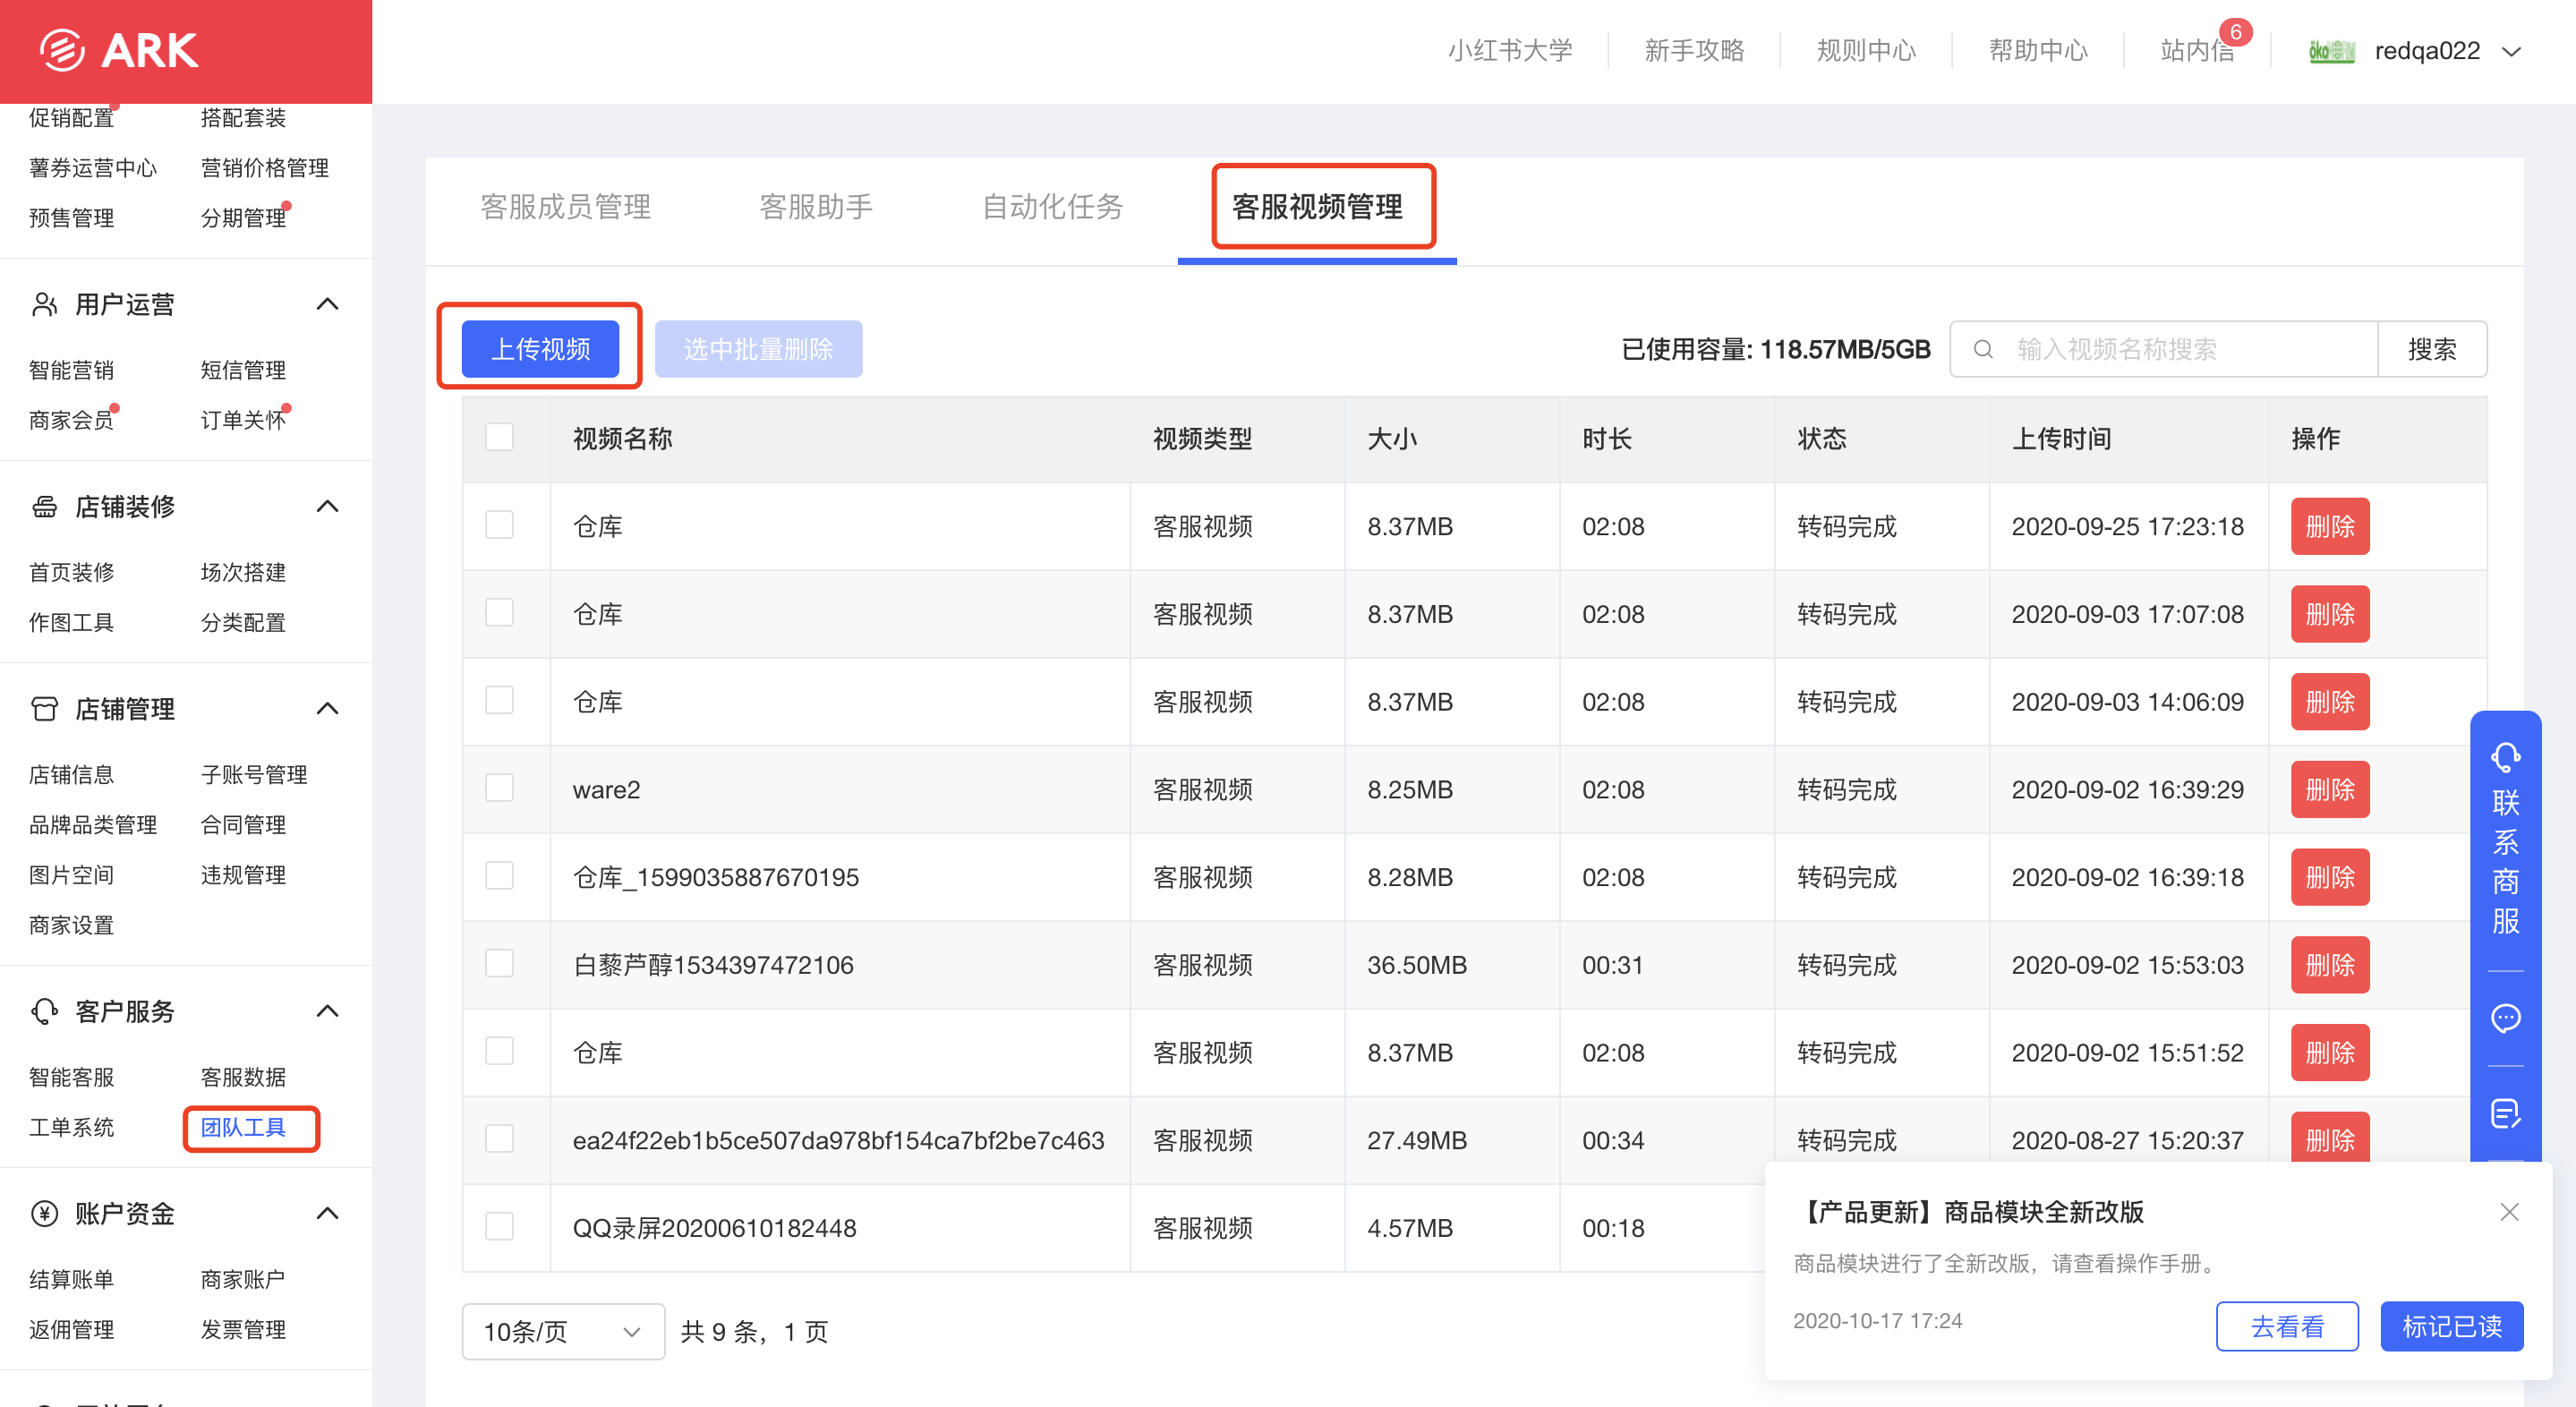Image resolution: width=2576 pixels, height=1407 pixels.
Task: Check the QQ录屏20200610182448 row checkbox
Action: coord(499,1226)
